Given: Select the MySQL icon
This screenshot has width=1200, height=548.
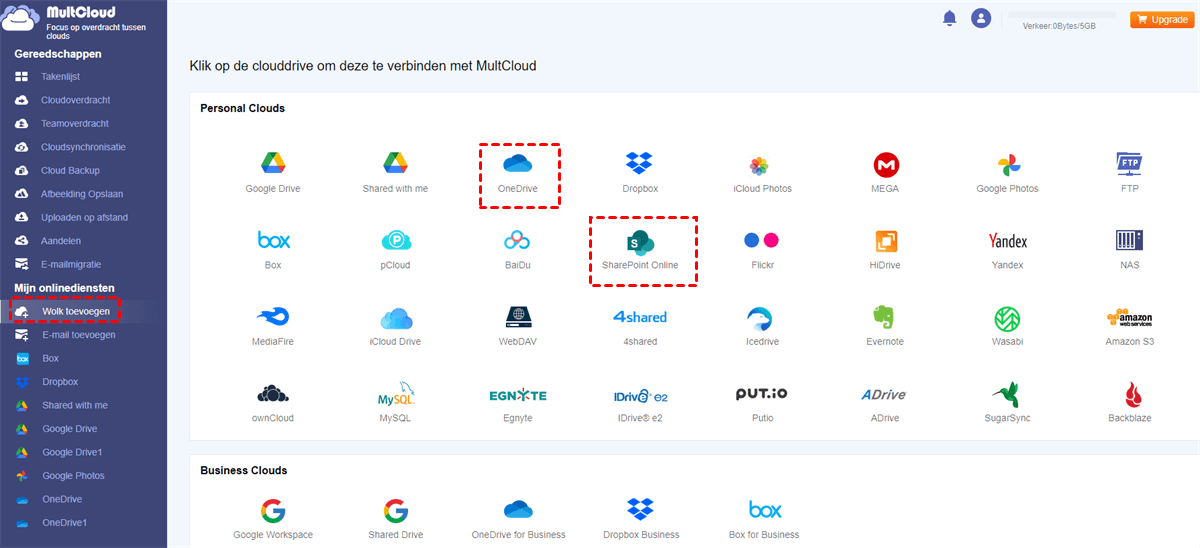Looking at the screenshot, I should (395, 393).
